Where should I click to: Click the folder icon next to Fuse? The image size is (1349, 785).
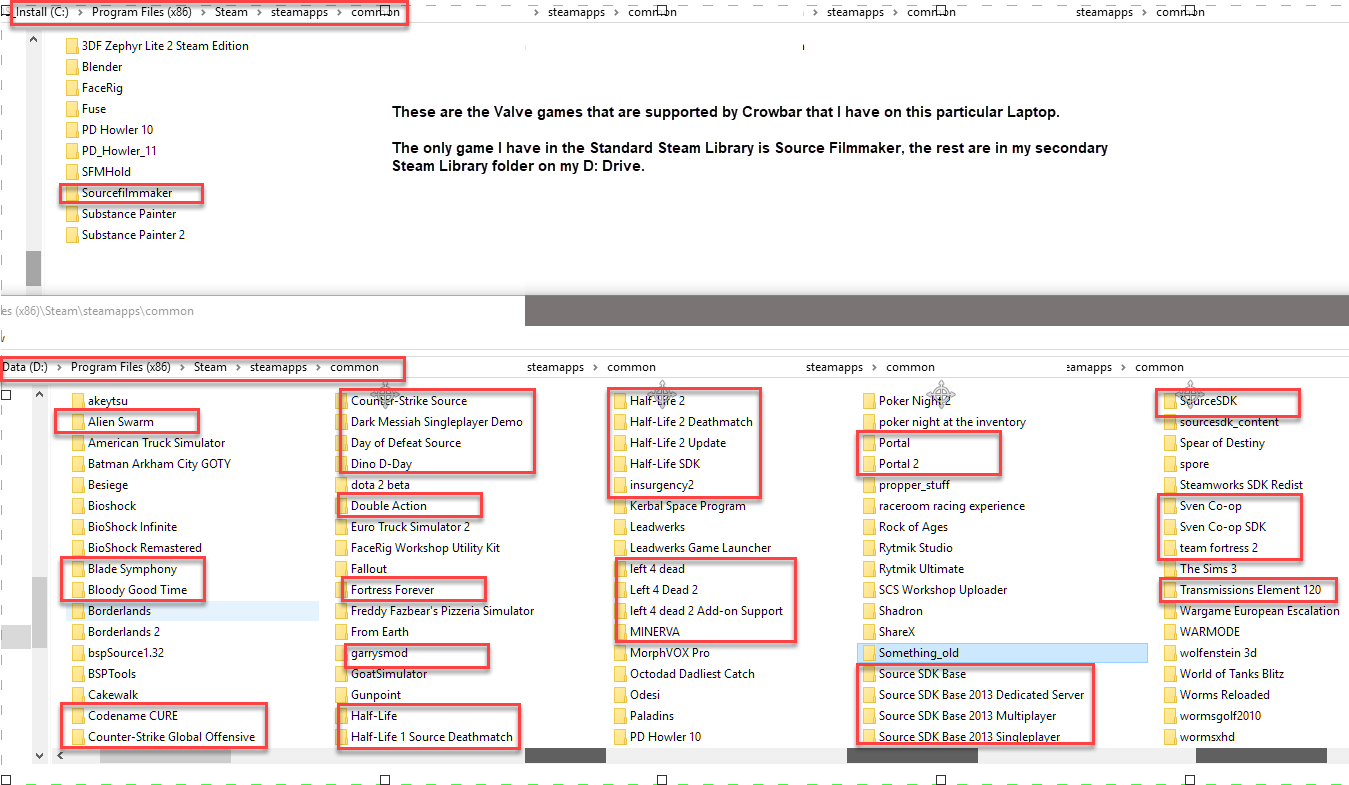tap(72, 109)
